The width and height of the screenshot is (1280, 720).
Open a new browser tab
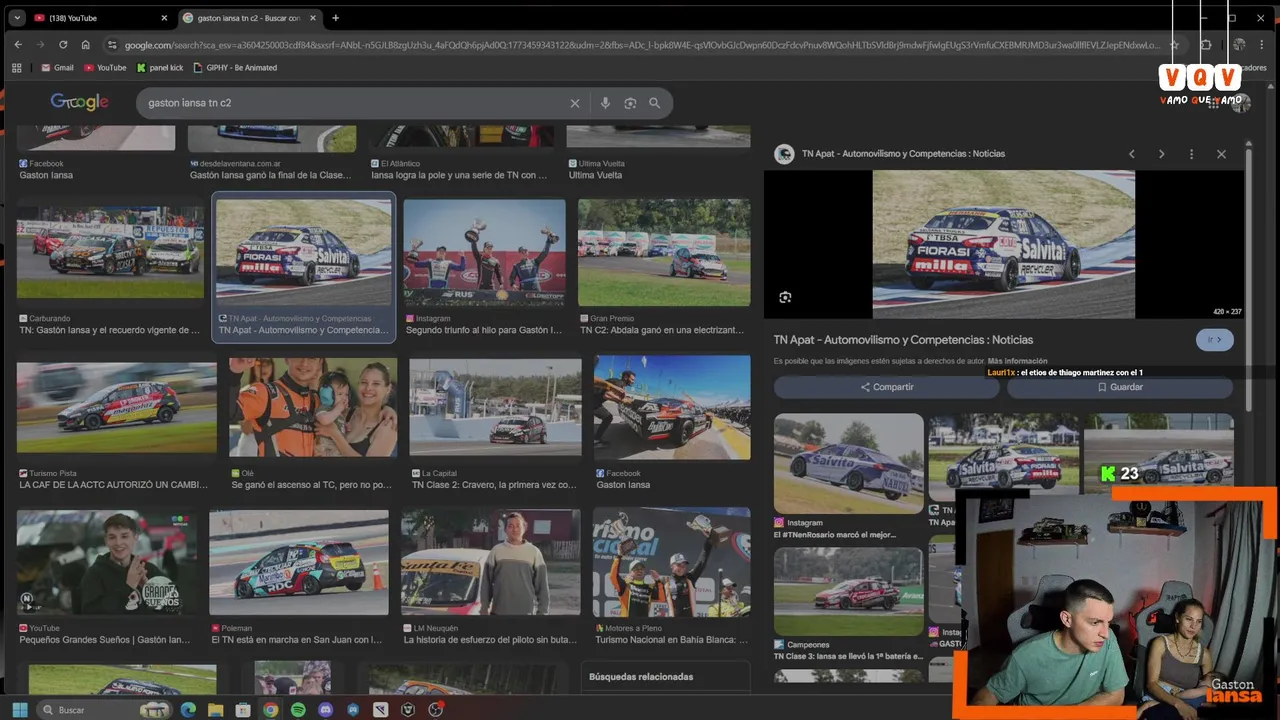coord(335,18)
